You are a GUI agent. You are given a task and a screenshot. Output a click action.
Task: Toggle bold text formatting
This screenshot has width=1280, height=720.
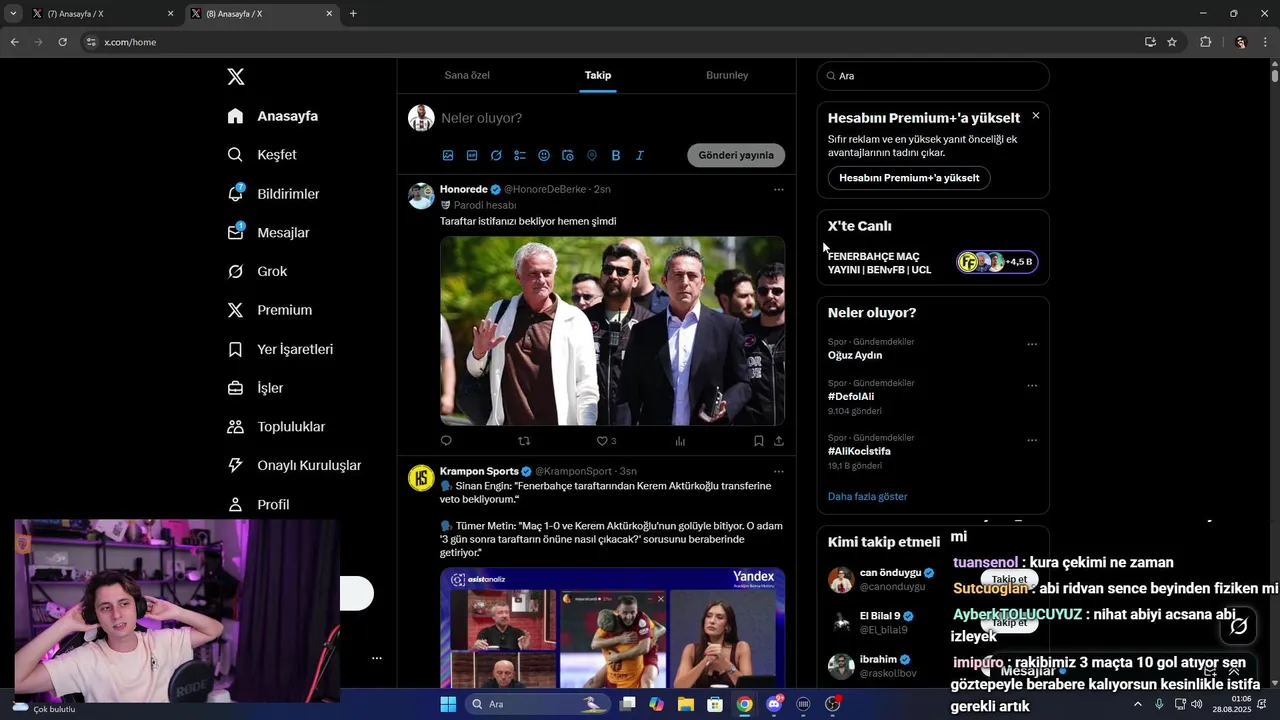pos(616,155)
